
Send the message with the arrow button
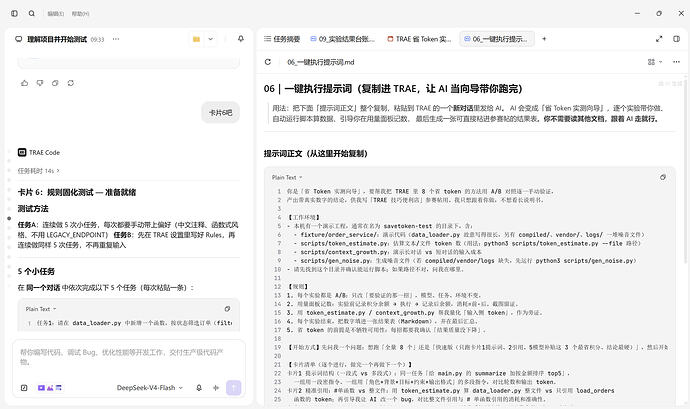[x=234, y=388]
